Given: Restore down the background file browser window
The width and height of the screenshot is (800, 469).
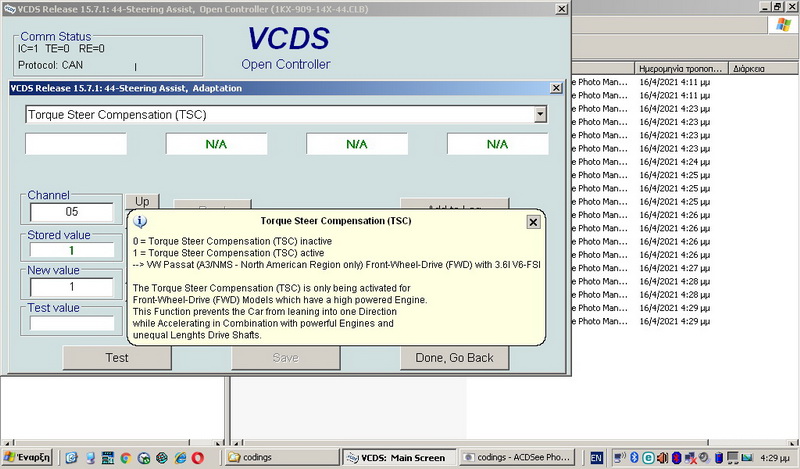Looking at the screenshot, I should coord(777,7).
